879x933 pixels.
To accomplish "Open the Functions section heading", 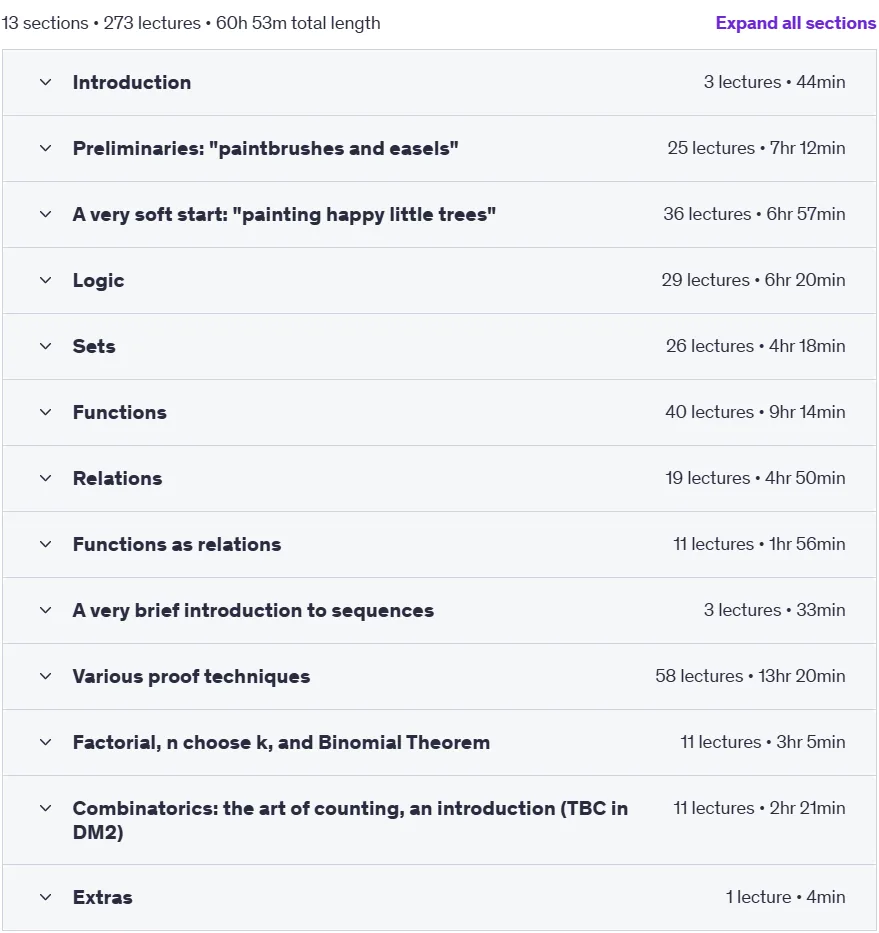I will click(120, 412).
